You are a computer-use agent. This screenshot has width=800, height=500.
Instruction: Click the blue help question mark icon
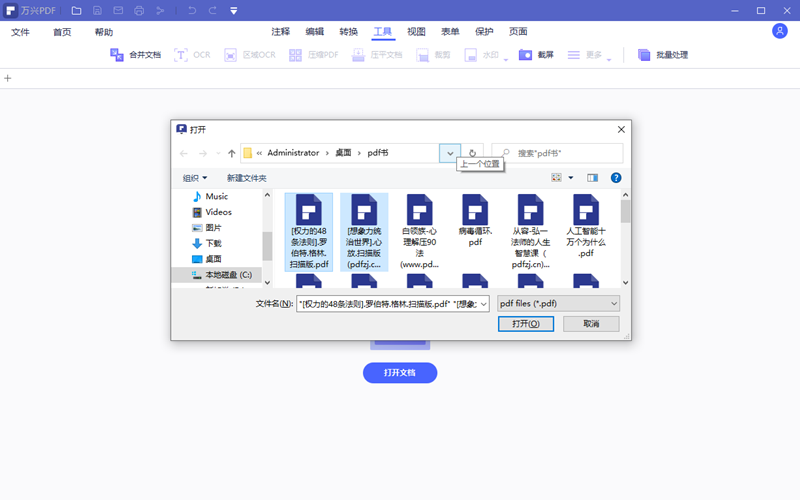tap(616, 178)
